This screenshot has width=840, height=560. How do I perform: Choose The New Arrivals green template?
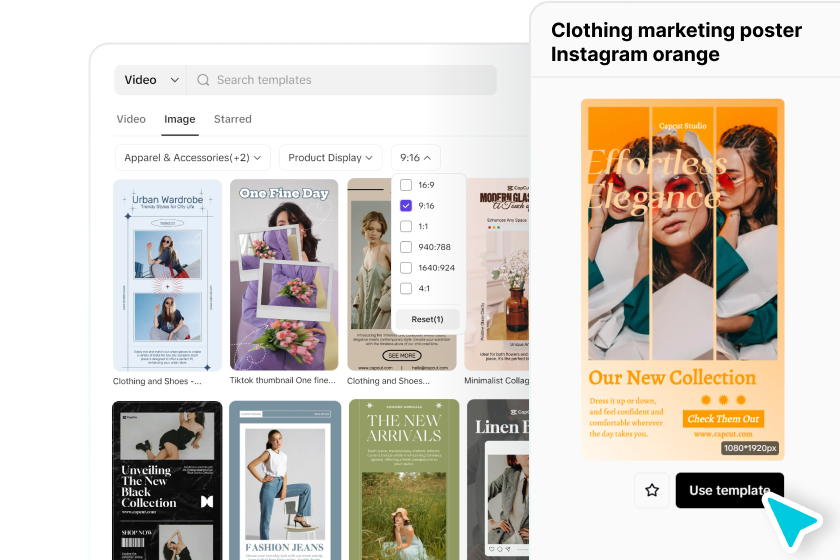point(404,480)
